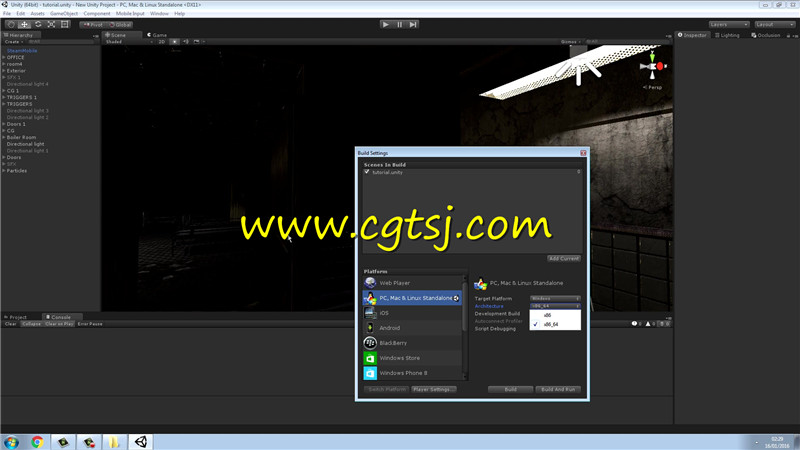Click the Pause button in toolbar
The image size is (800, 450).
(399, 24)
